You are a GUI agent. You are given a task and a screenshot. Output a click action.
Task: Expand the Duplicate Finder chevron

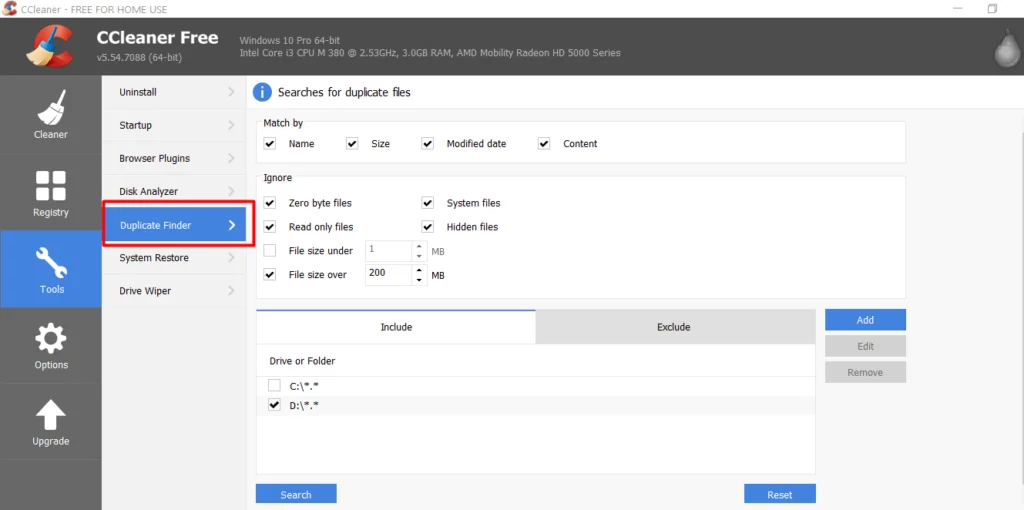click(232, 225)
